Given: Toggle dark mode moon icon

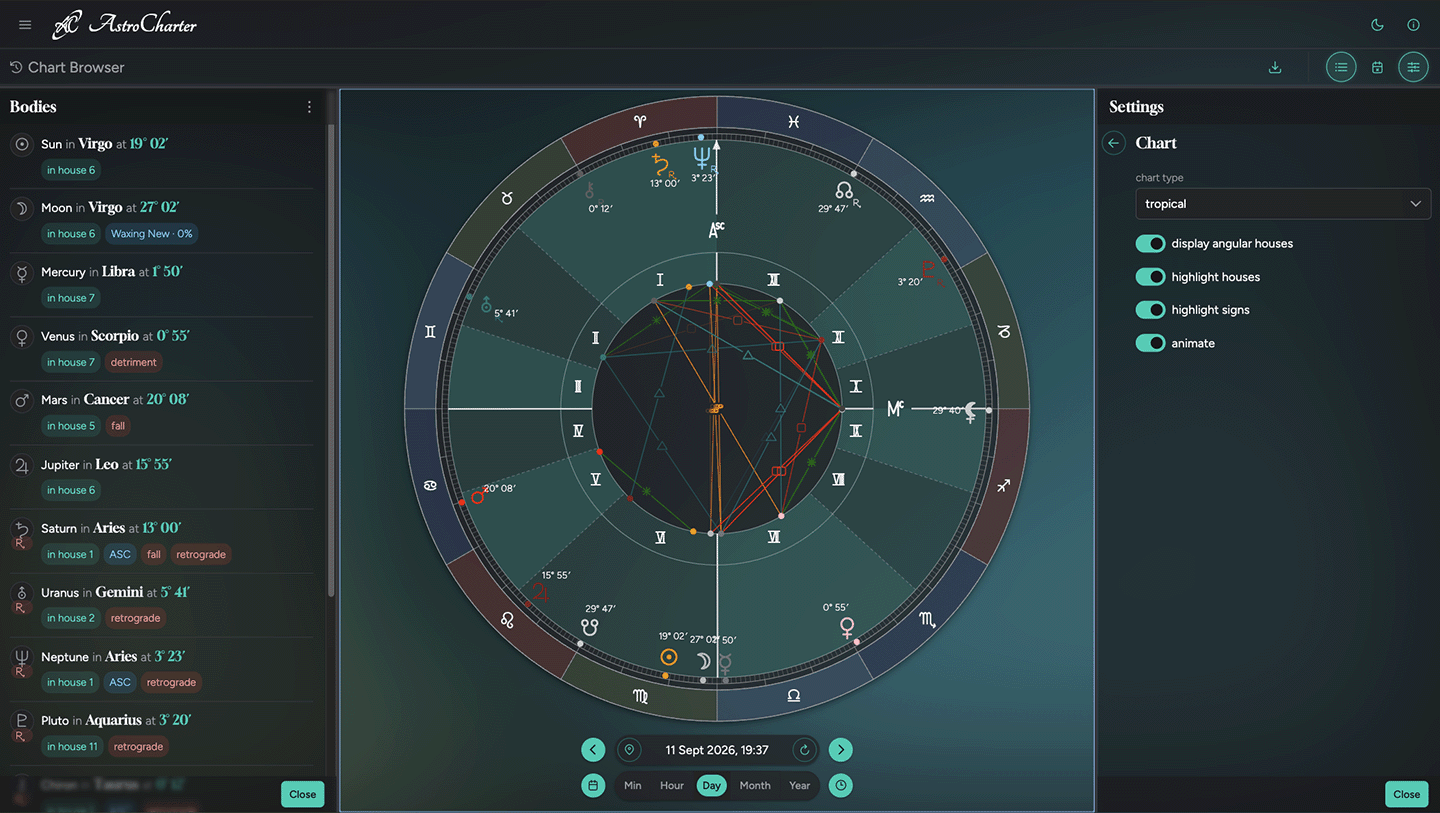Looking at the screenshot, I should [x=1377, y=25].
